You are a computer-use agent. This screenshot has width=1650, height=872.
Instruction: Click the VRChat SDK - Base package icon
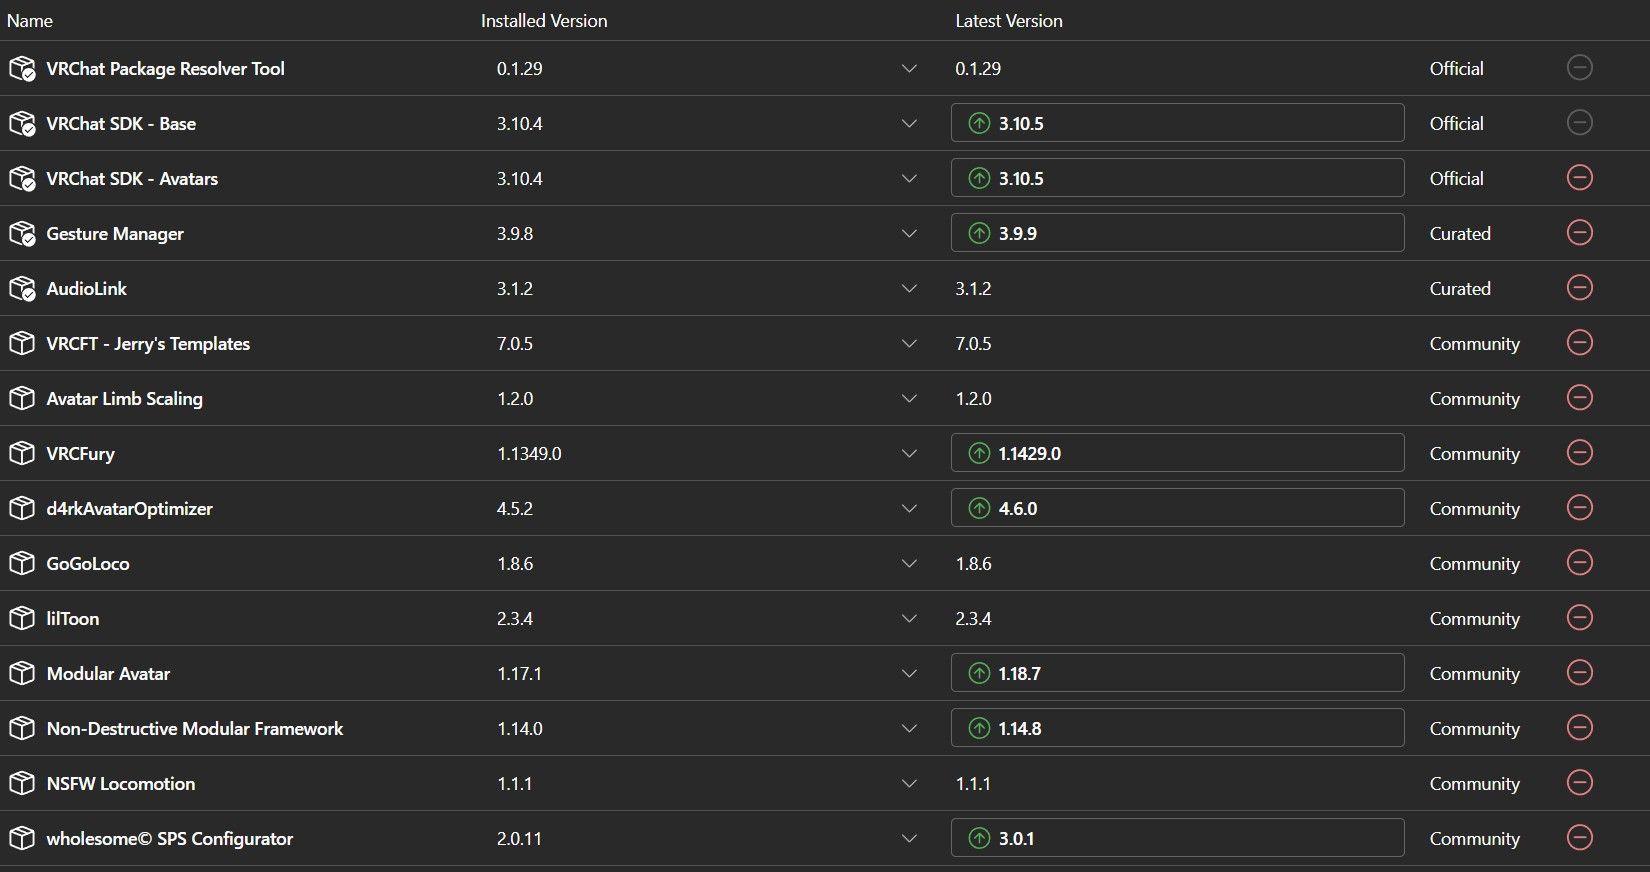pos(22,123)
